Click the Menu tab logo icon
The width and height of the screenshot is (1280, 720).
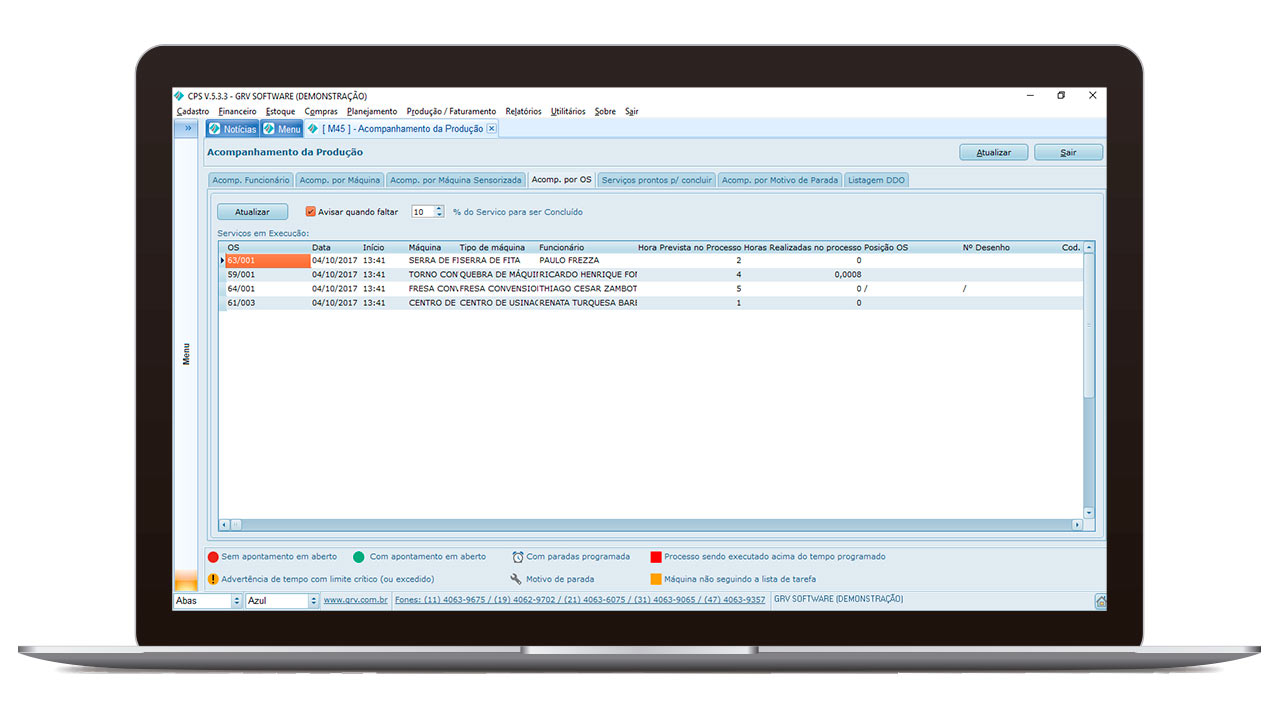coord(269,129)
